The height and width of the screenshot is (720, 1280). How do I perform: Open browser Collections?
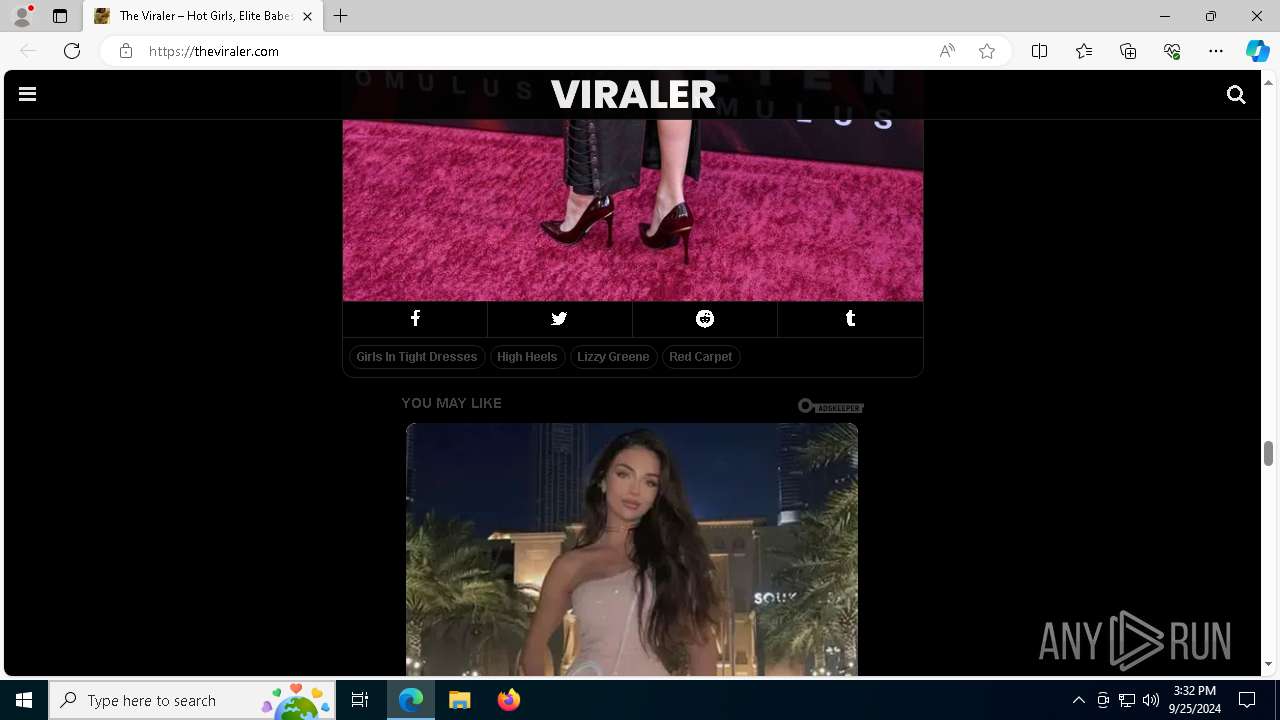tap(1128, 51)
